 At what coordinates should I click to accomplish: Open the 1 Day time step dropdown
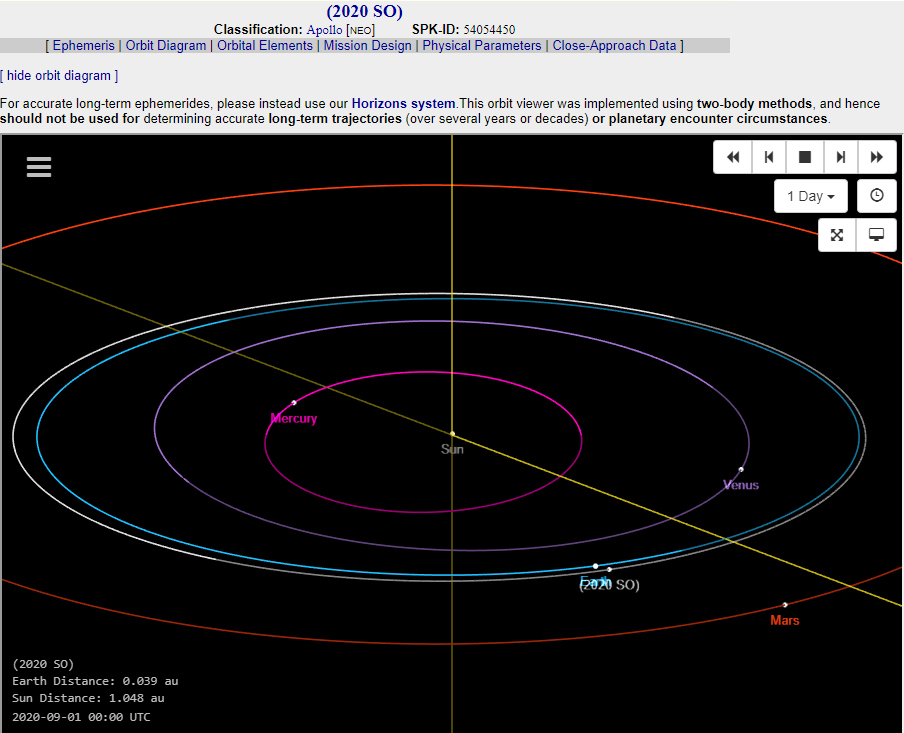click(811, 196)
